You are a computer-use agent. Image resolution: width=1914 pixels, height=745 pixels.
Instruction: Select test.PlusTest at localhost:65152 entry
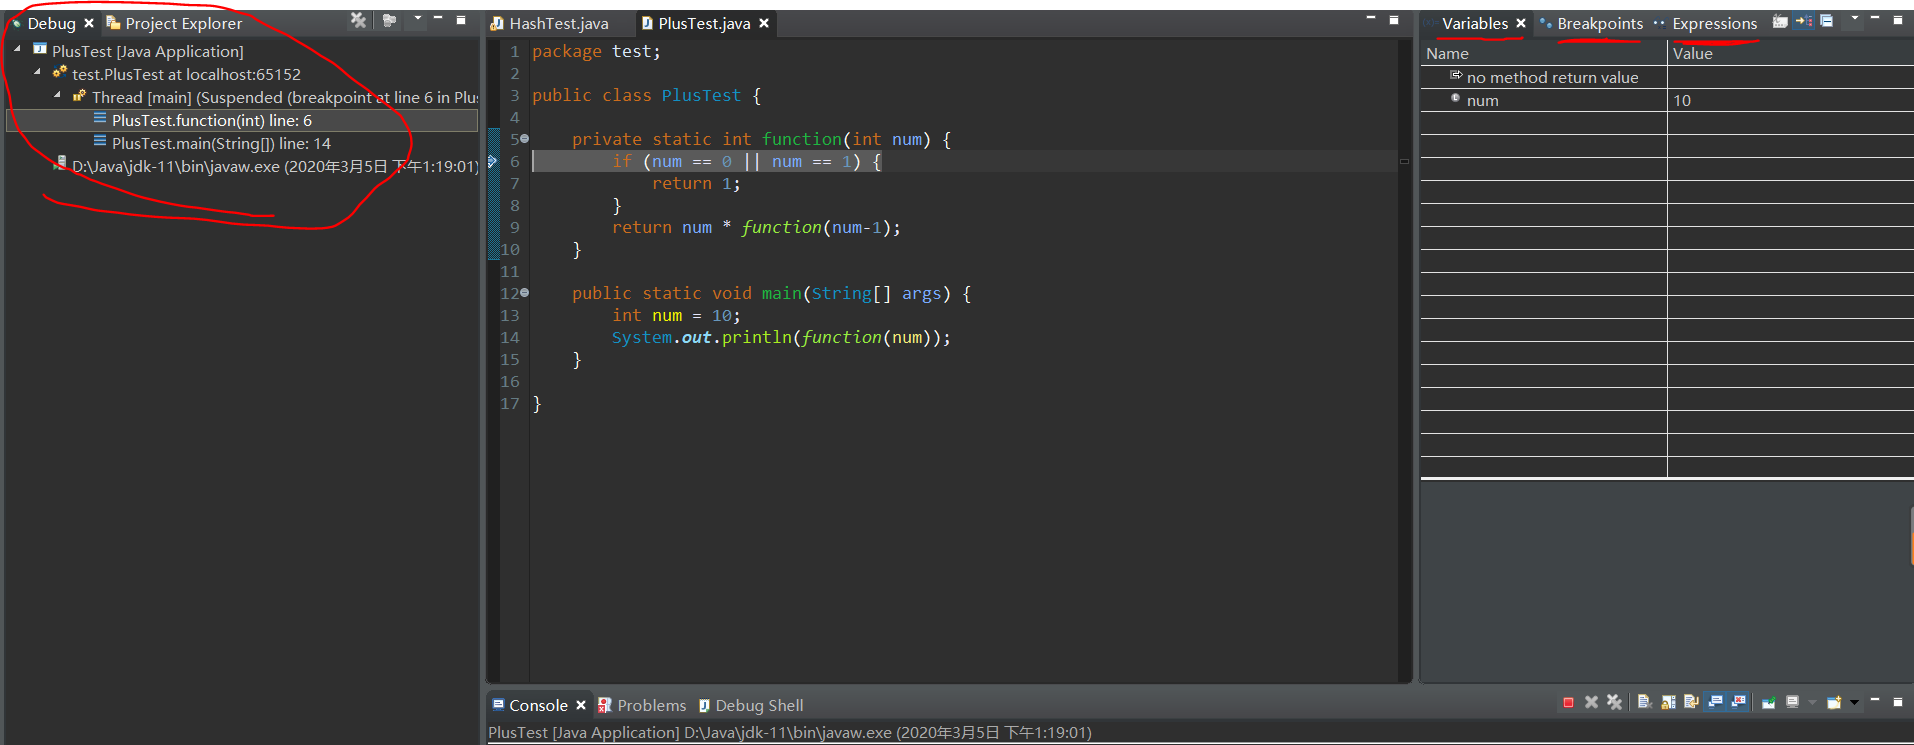click(186, 74)
